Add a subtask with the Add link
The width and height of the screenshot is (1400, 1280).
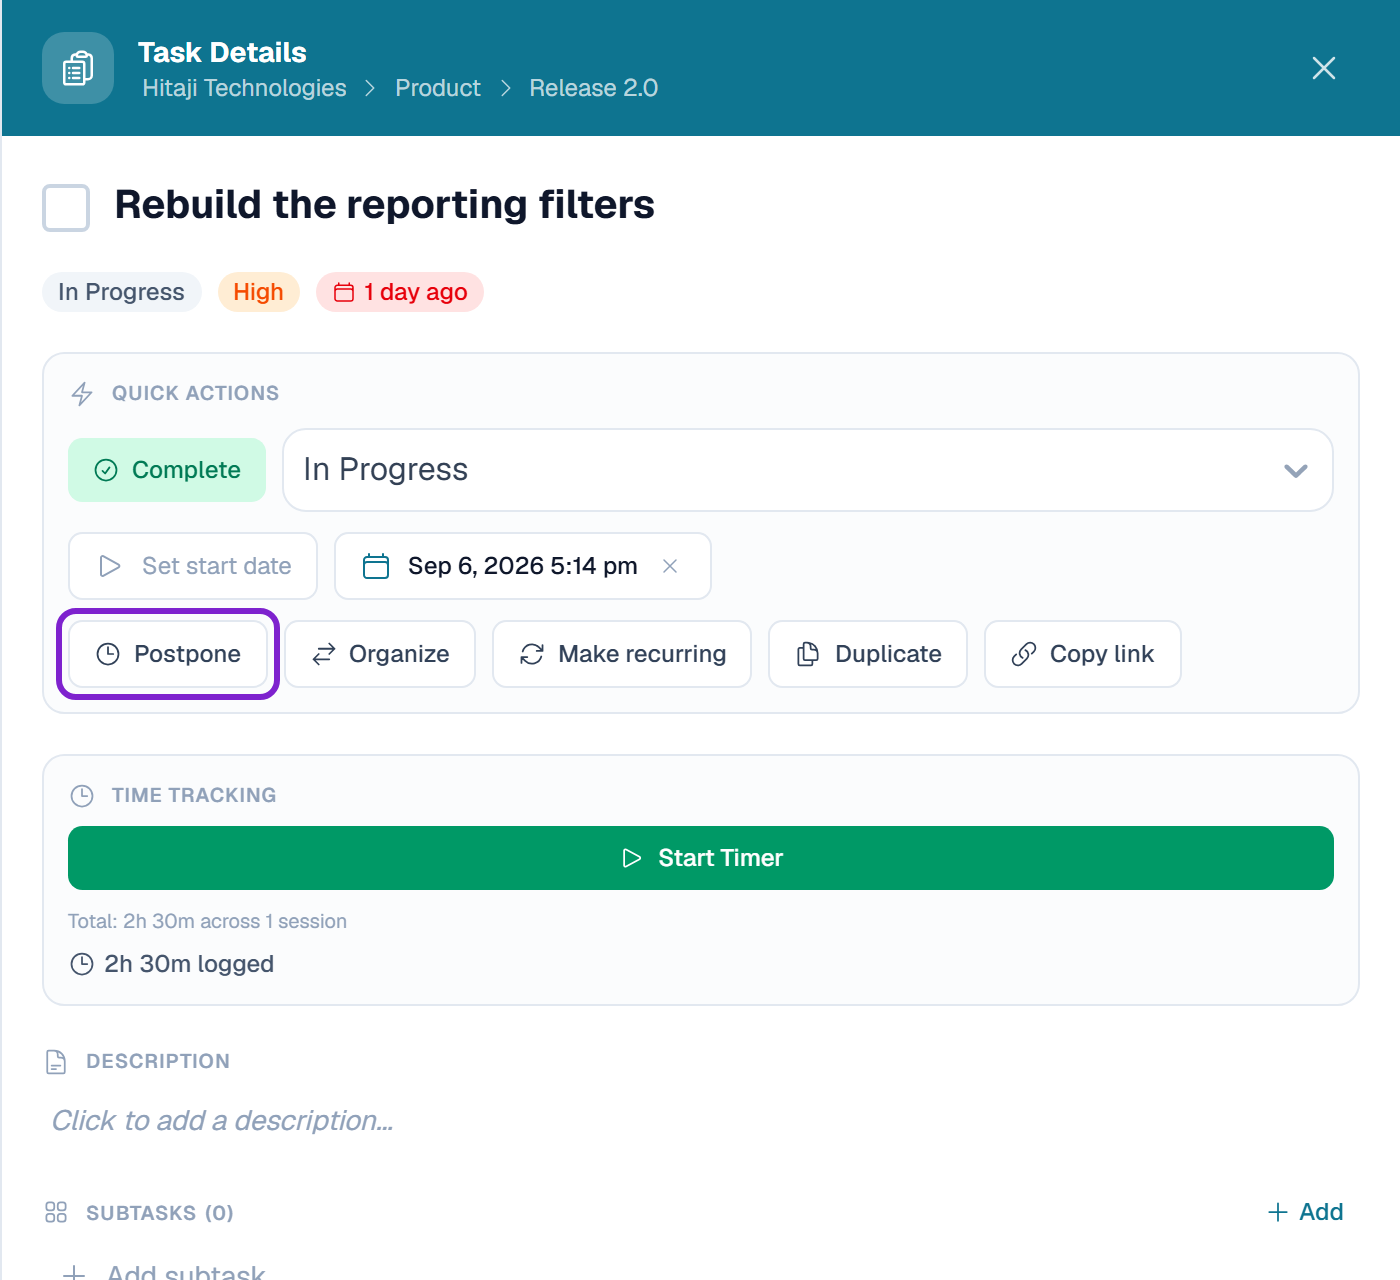click(x=1305, y=1212)
